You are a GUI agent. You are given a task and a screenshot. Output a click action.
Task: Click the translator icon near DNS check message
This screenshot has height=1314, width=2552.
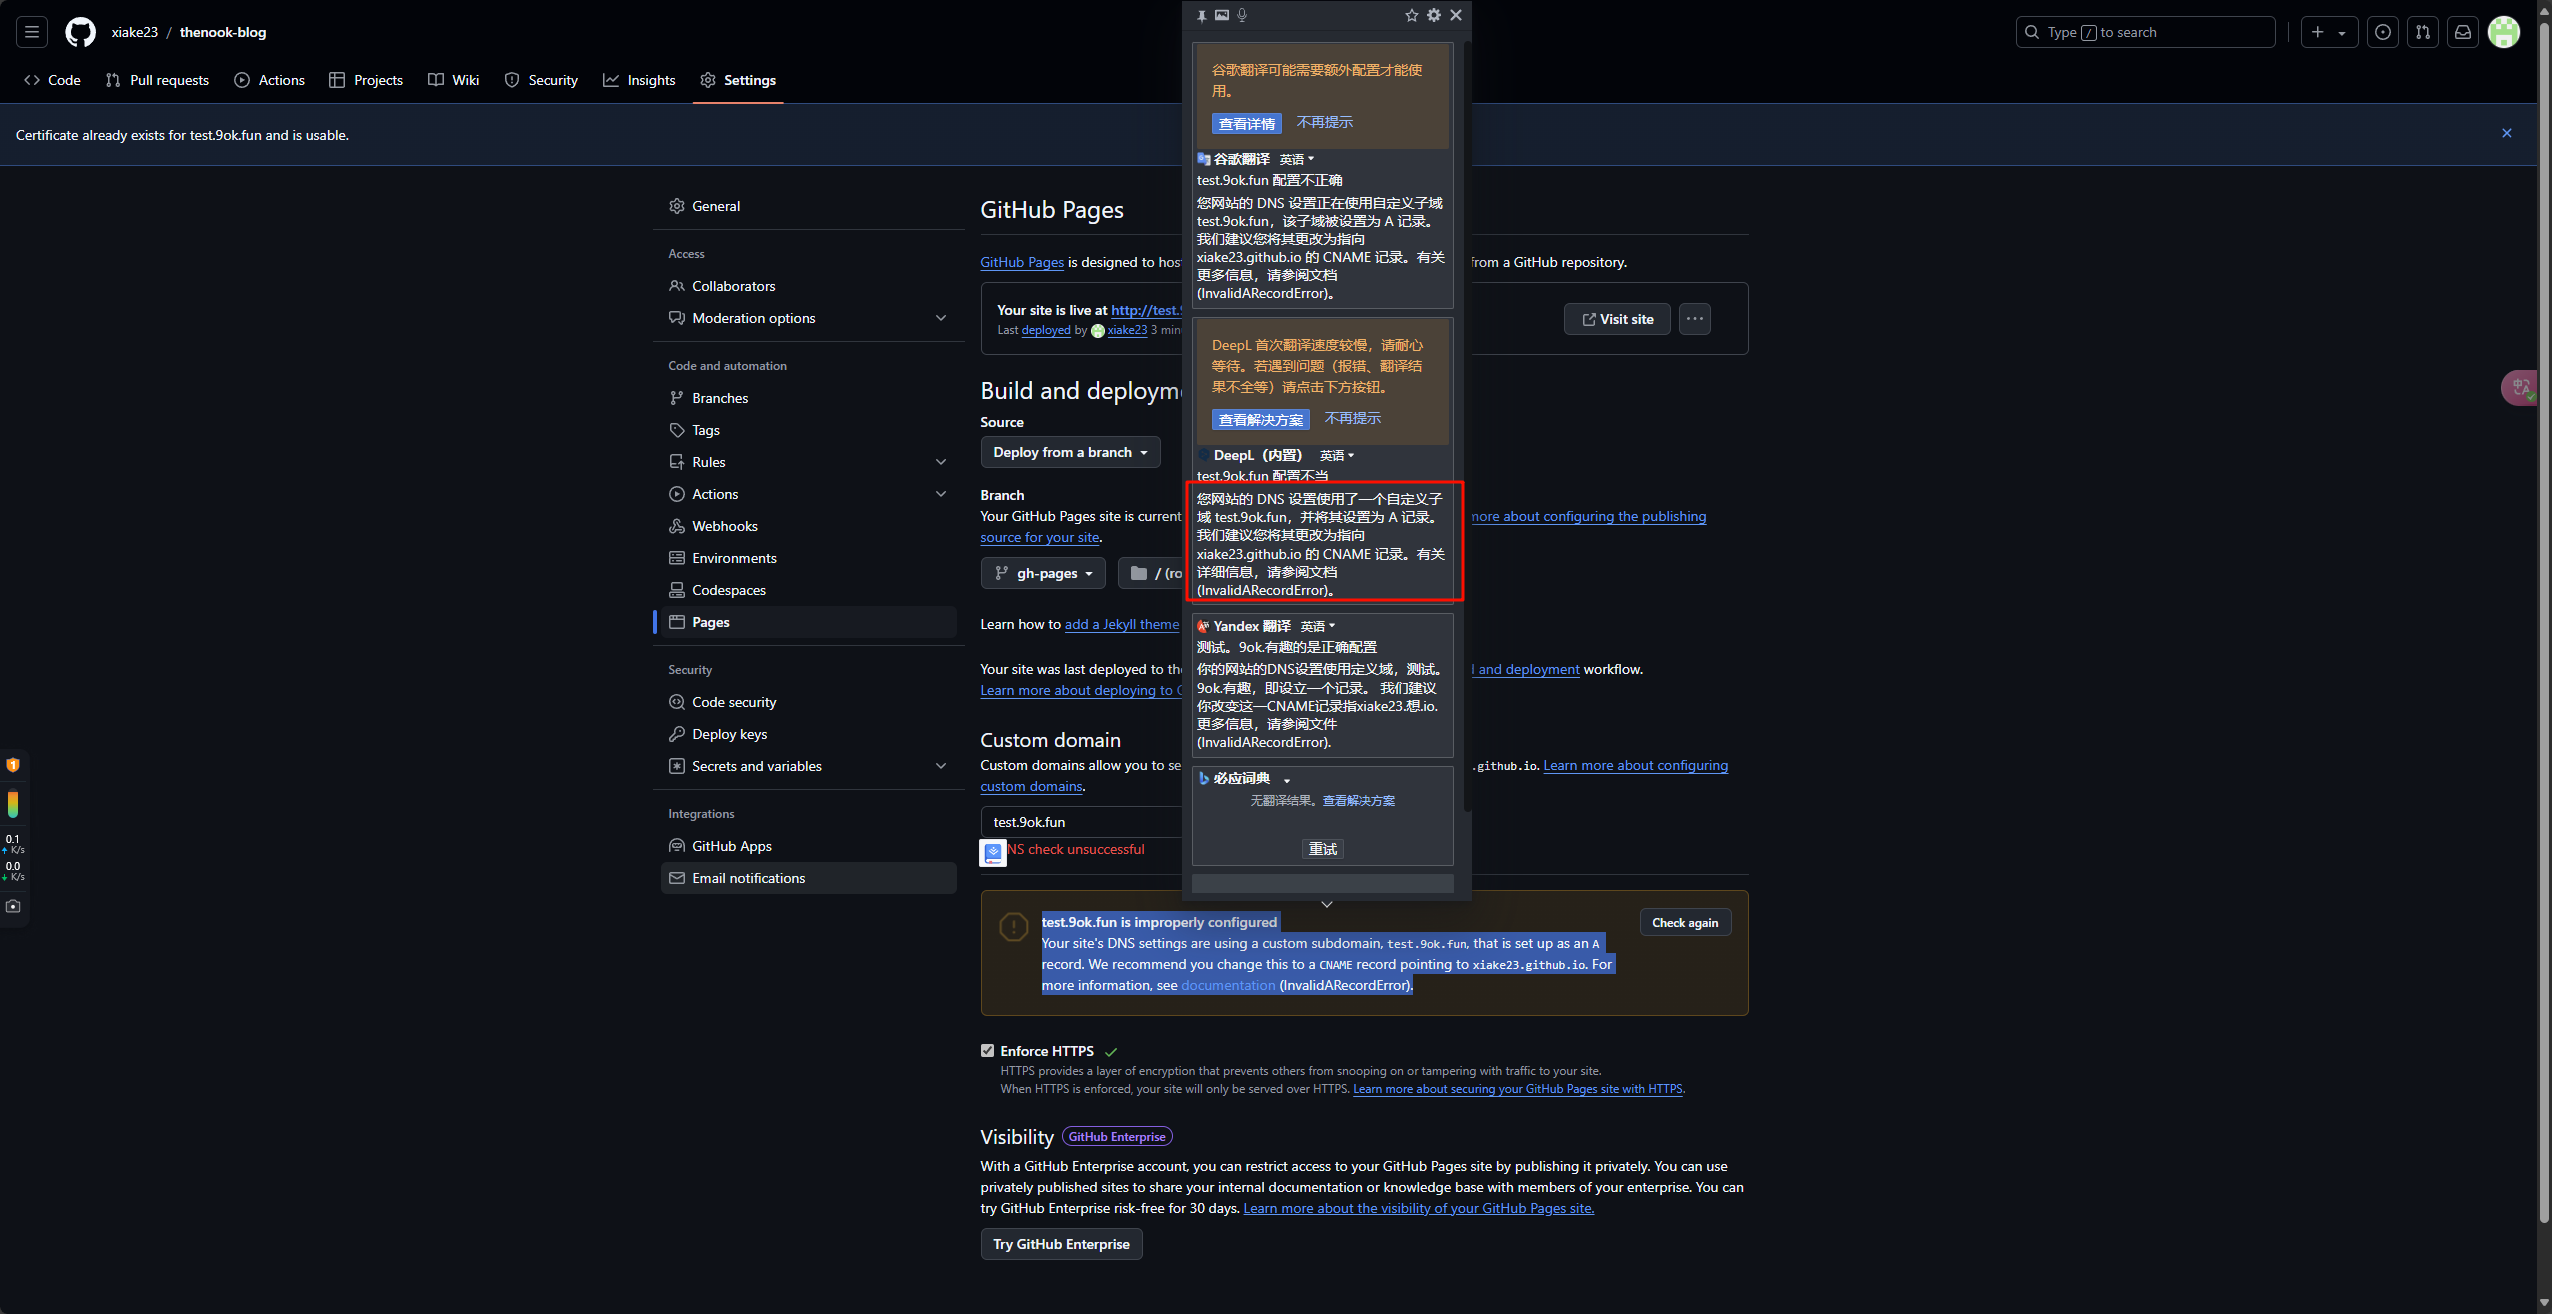[x=993, y=852]
